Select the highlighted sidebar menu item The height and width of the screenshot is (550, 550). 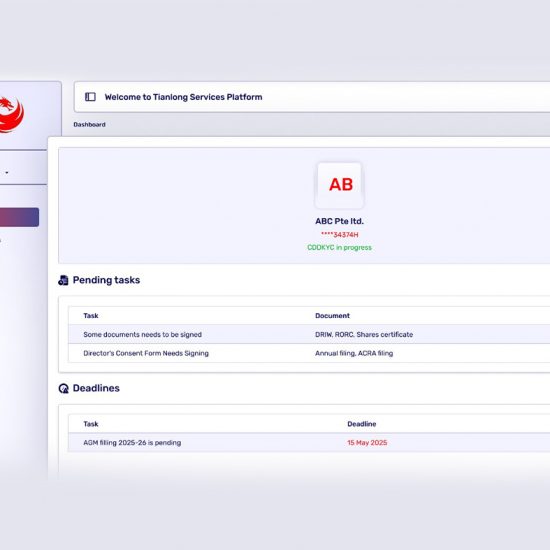(x=19, y=217)
